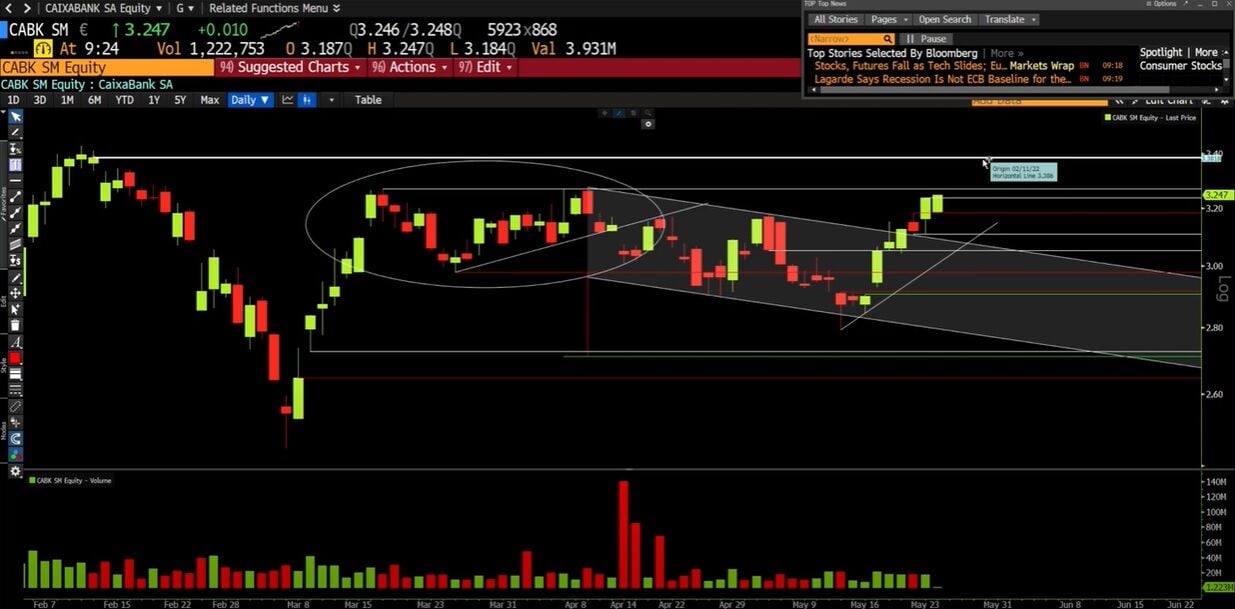Toggle the Log scale label on price axis
This screenshot has height=609, width=1235.
click(1222, 288)
